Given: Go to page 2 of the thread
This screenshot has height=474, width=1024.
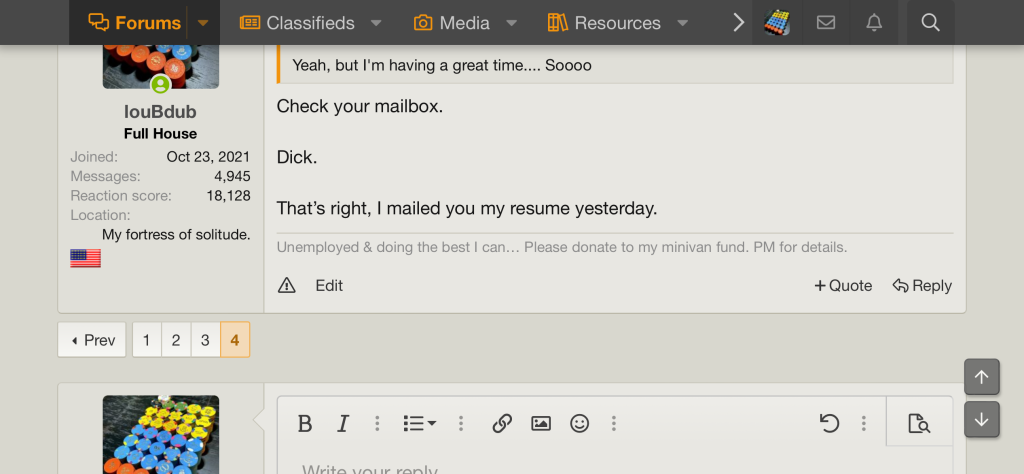Looking at the screenshot, I should [x=175, y=340].
